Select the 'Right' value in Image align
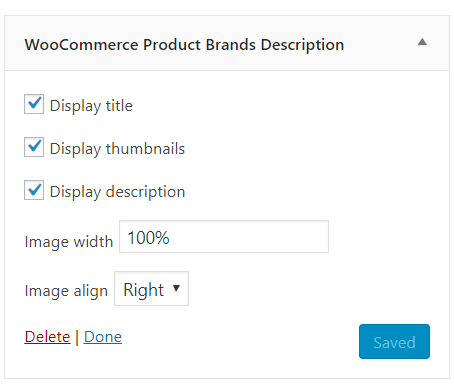454x392 pixels. [x=144, y=289]
